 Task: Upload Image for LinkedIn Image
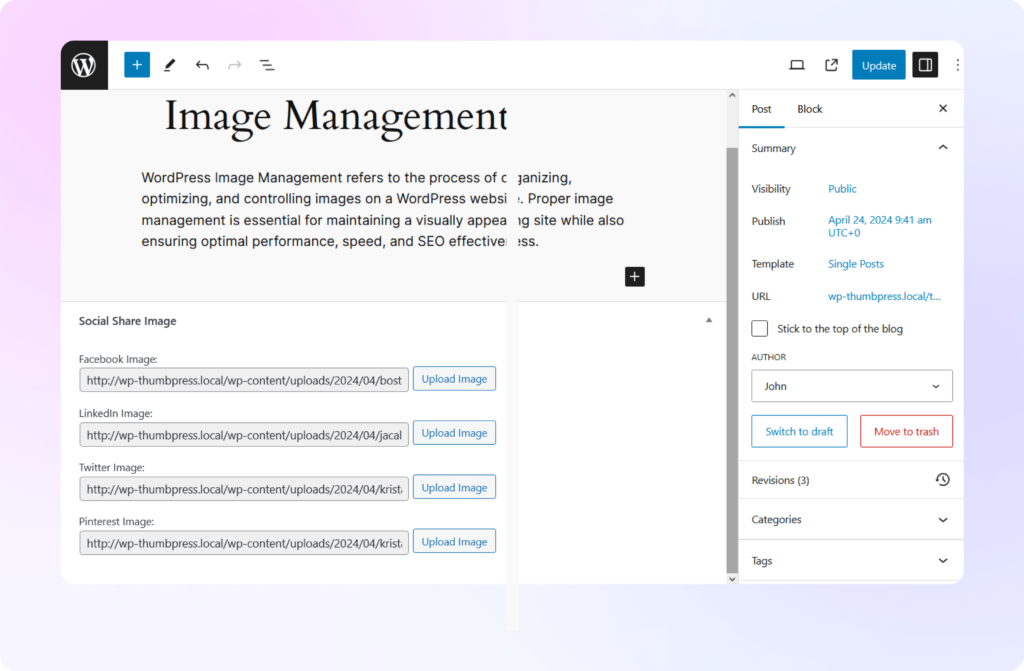point(454,433)
